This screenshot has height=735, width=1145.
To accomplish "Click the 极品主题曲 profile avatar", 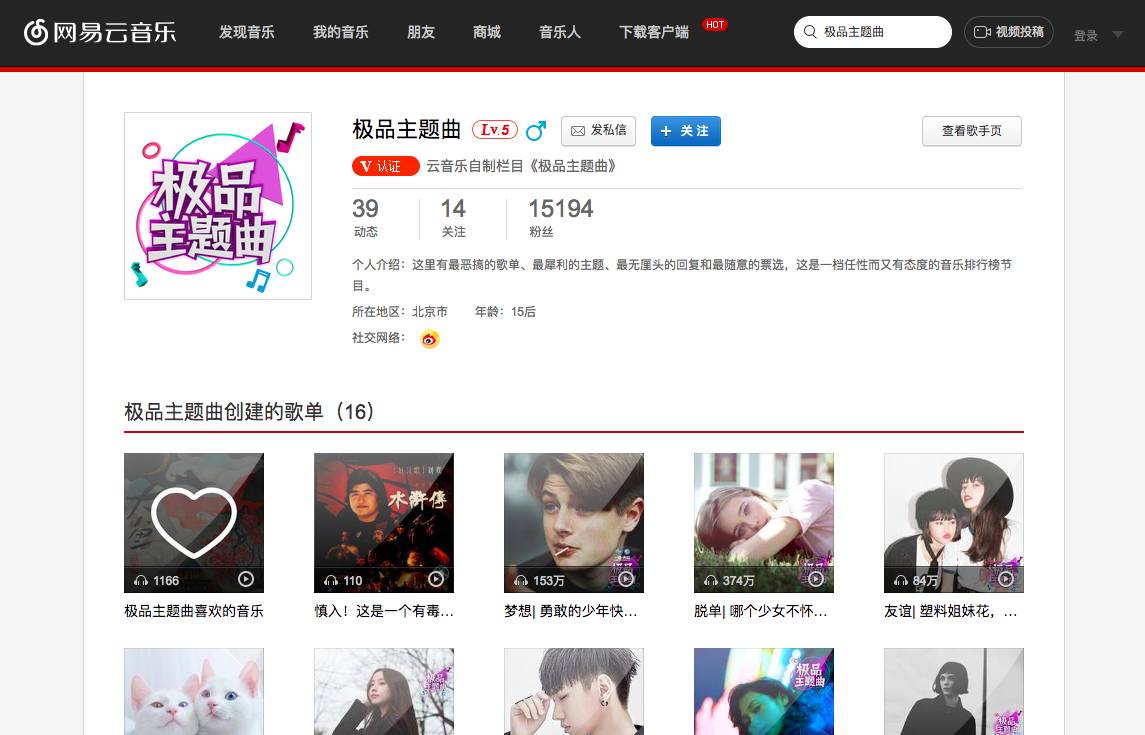I will (218, 206).
